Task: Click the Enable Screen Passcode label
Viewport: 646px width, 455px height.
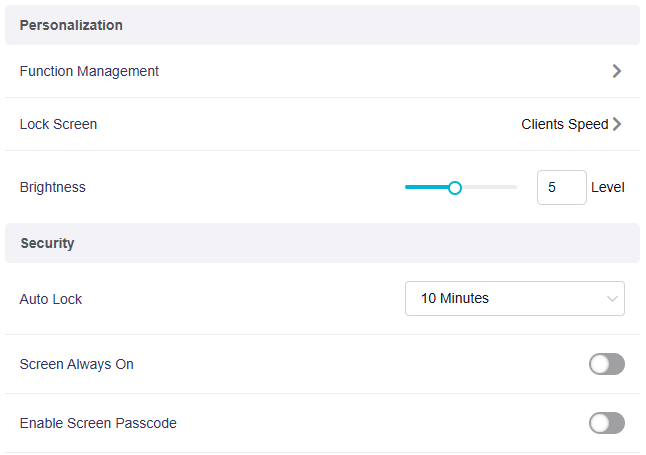Action: (x=98, y=423)
